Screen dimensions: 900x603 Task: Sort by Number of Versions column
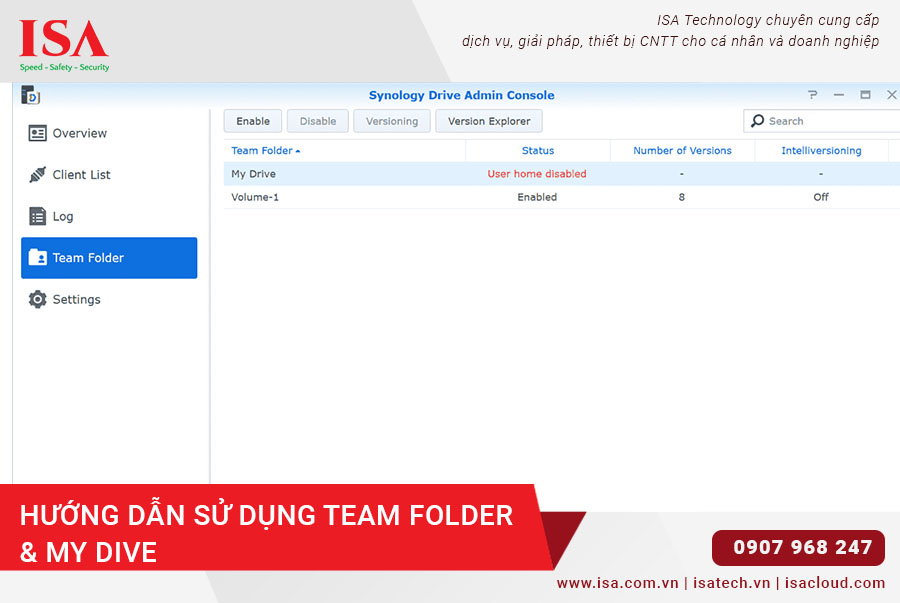[x=682, y=150]
